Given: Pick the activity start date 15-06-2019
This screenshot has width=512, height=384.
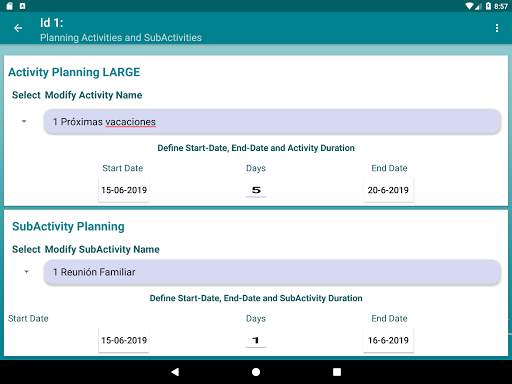Looking at the screenshot, I should tap(124, 190).
